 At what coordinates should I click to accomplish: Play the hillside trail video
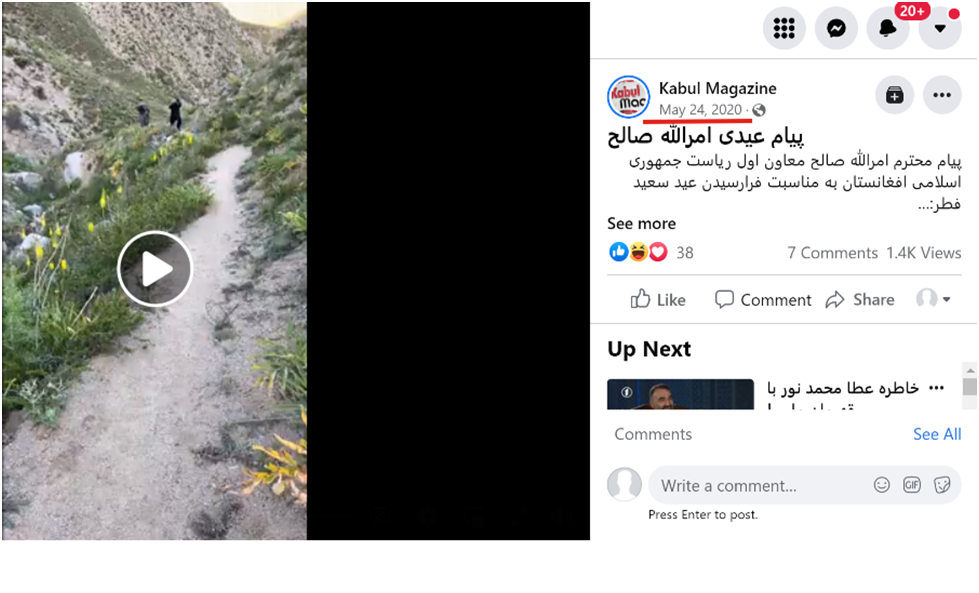pos(155,269)
